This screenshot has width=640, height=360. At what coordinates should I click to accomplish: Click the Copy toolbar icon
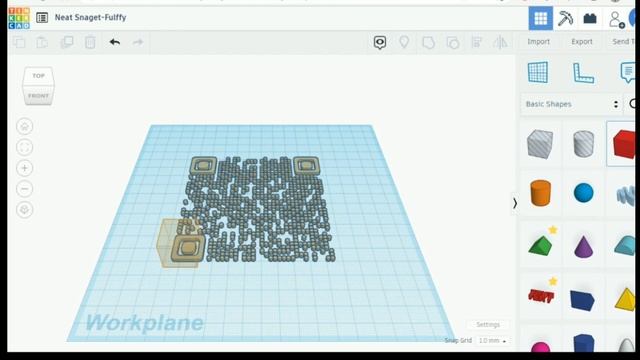[x=19, y=42]
